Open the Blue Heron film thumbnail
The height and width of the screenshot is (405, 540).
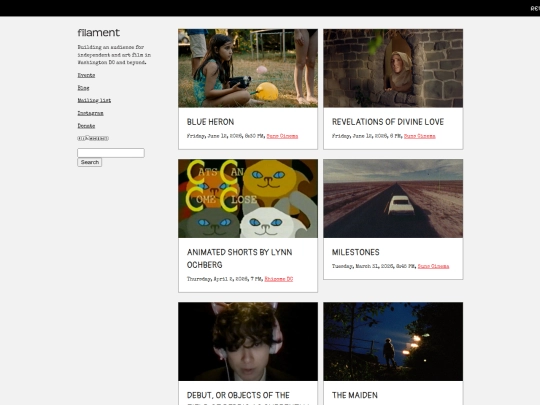pos(248,68)
